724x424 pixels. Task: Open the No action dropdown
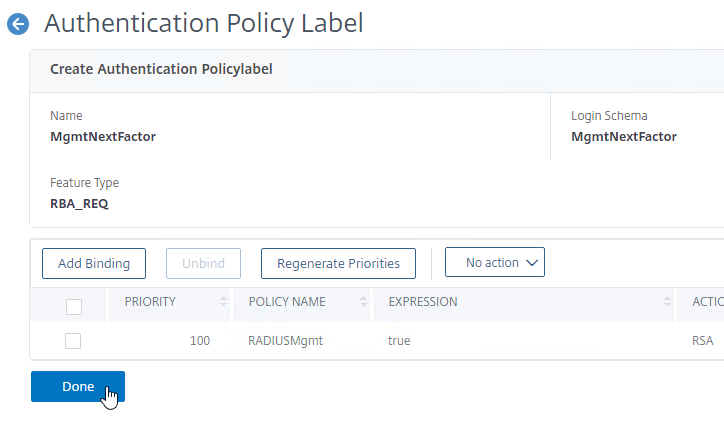pyautogui.click(x=495, y=262)
